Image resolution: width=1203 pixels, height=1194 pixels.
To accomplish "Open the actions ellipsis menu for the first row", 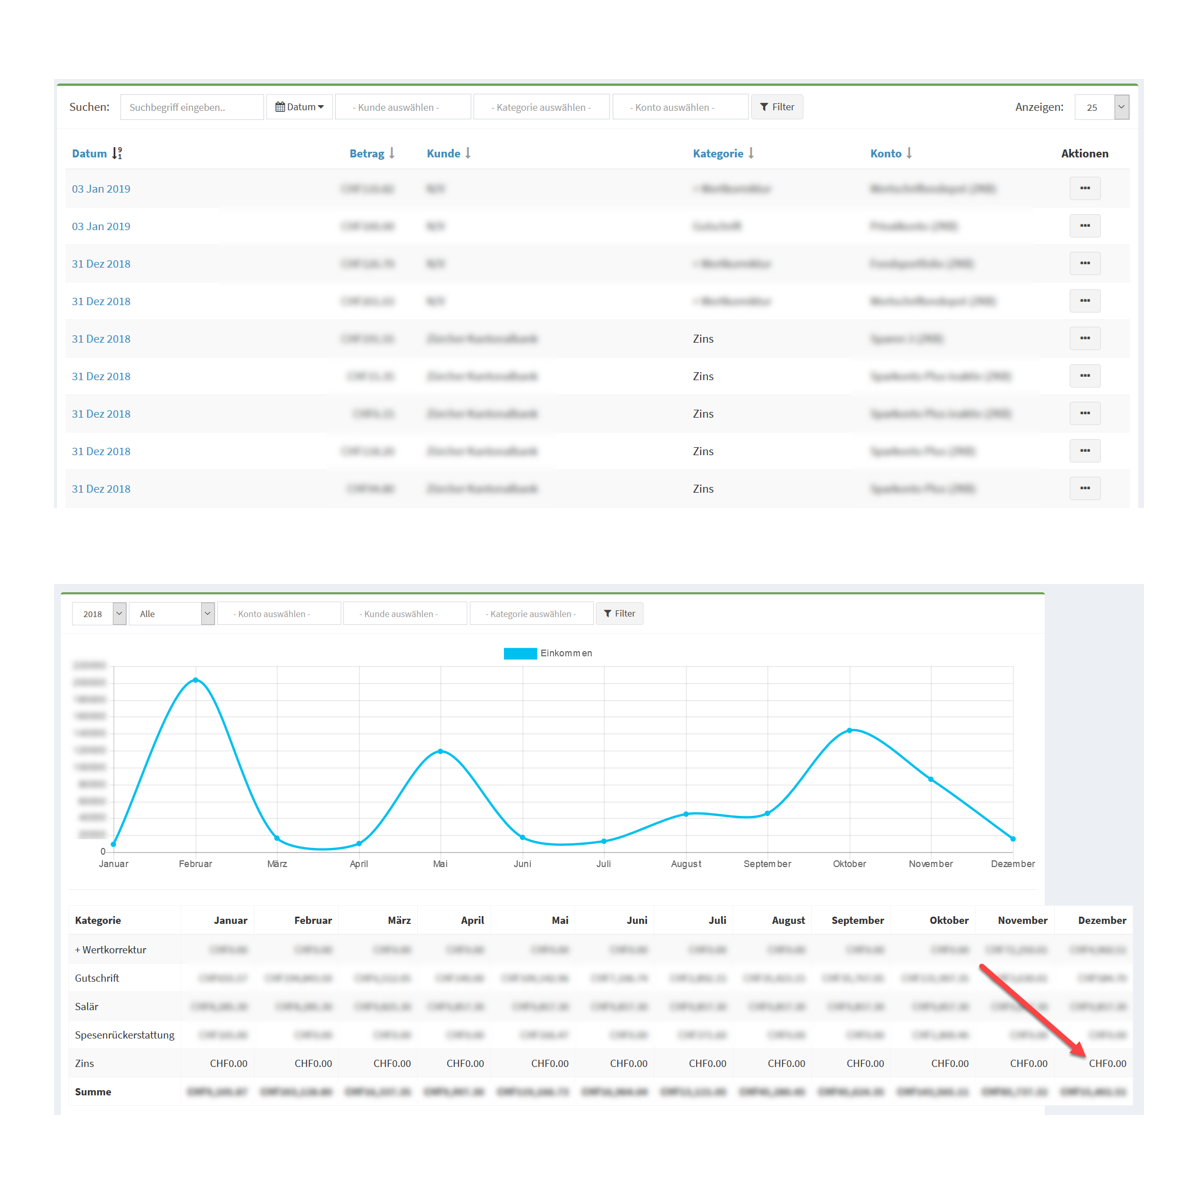I will [x=1084, y=188].
